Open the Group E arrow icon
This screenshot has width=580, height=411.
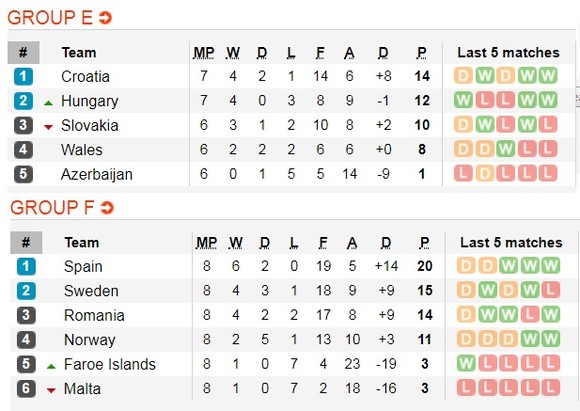105,18
